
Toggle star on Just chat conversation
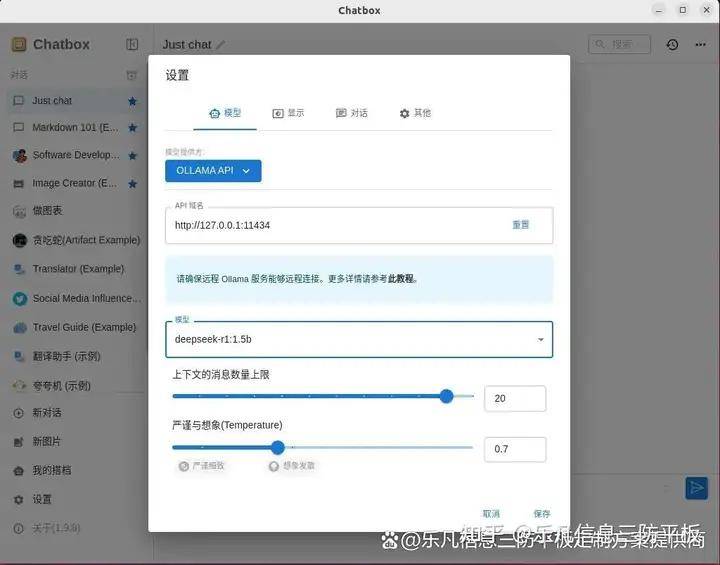tap(132, 101)
